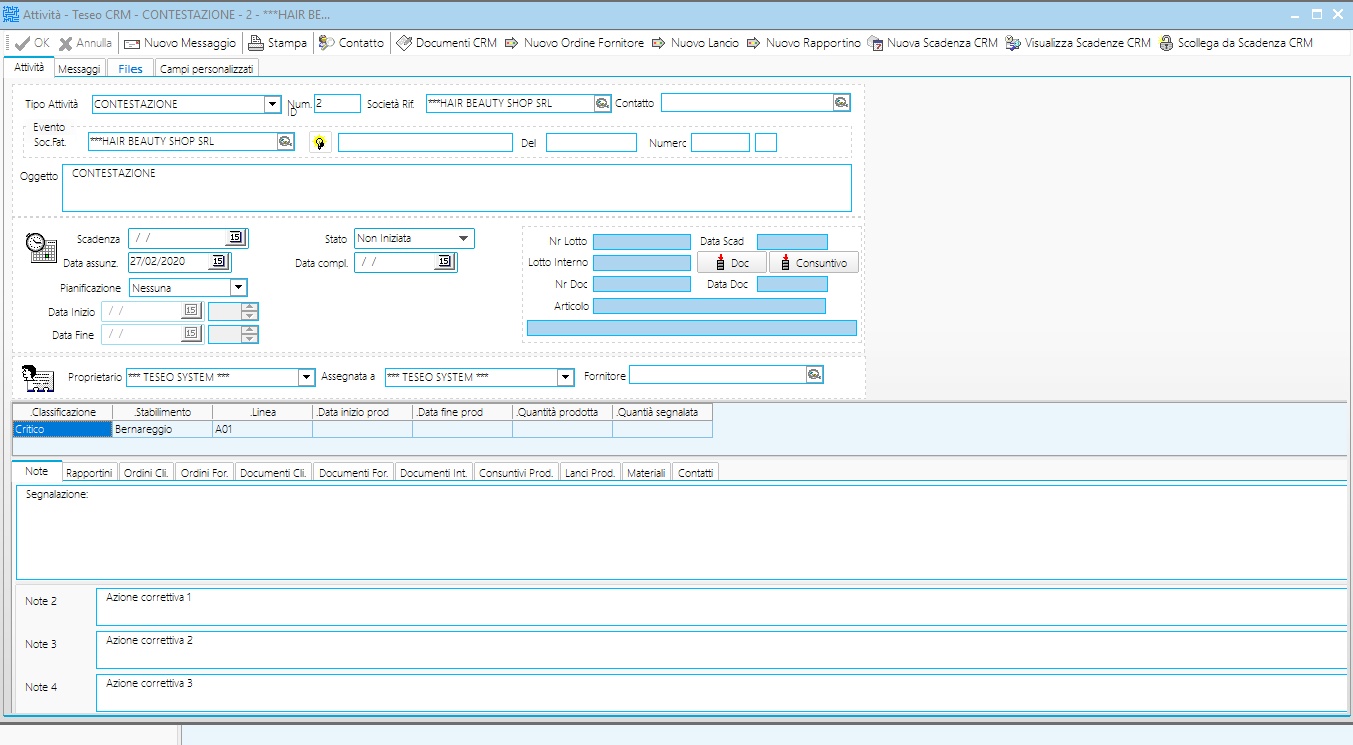Switch to the Messaggi tab
The width and height of the screenshot is (1353, 745).
(79, 69)
